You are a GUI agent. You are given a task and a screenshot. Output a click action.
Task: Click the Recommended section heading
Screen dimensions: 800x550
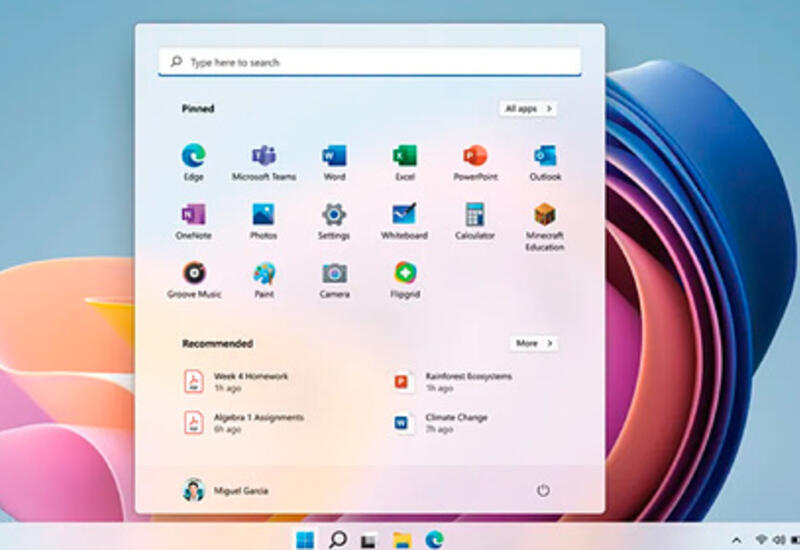click(x=217, y=343)
